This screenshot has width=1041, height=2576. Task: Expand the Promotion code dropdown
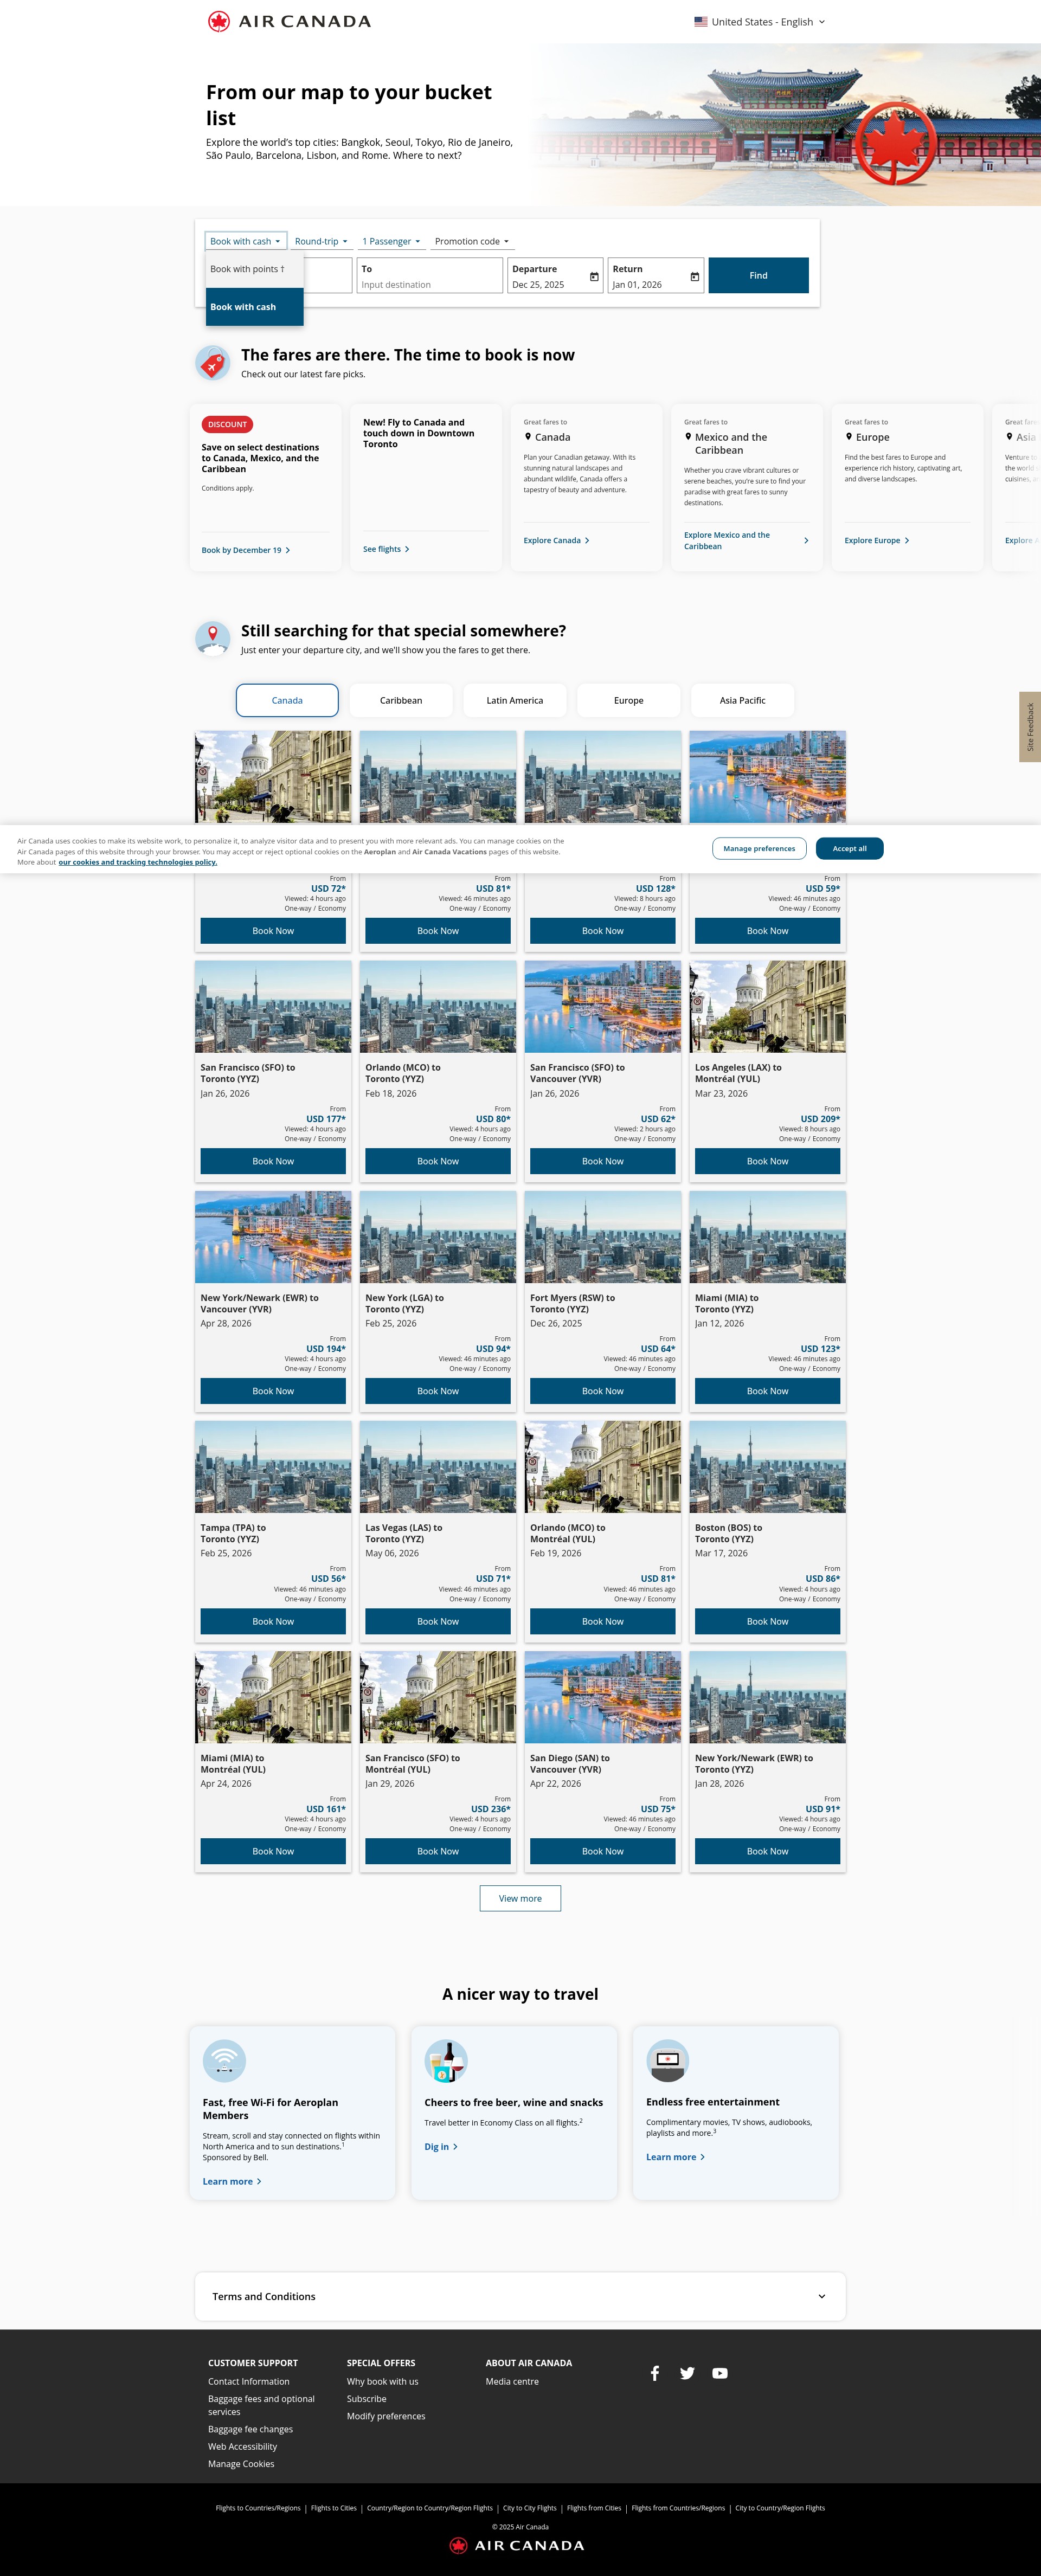[x=472, y=241]
